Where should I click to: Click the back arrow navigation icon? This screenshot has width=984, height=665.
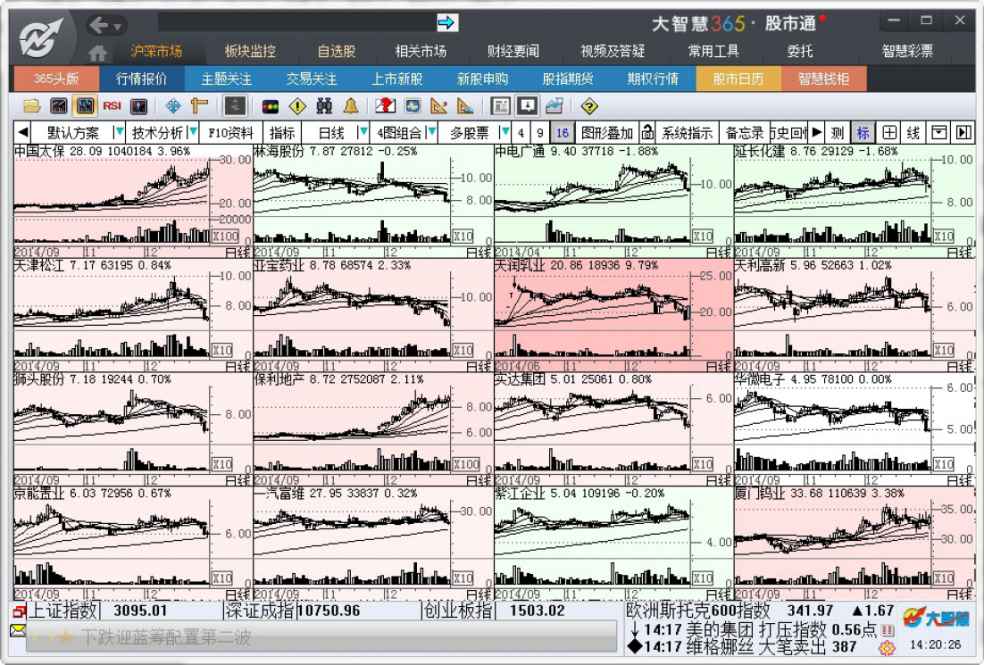[x=100, y=25]
